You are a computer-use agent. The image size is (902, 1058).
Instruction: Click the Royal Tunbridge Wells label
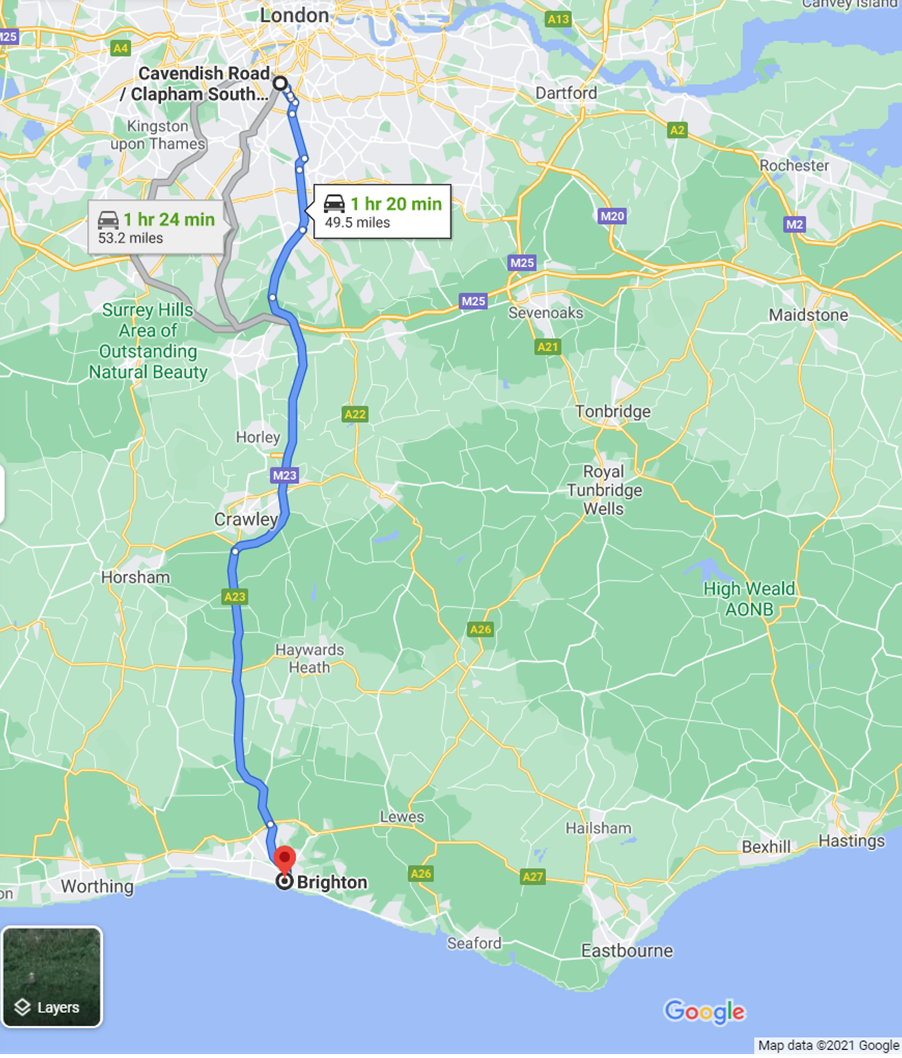pos(604,490)
